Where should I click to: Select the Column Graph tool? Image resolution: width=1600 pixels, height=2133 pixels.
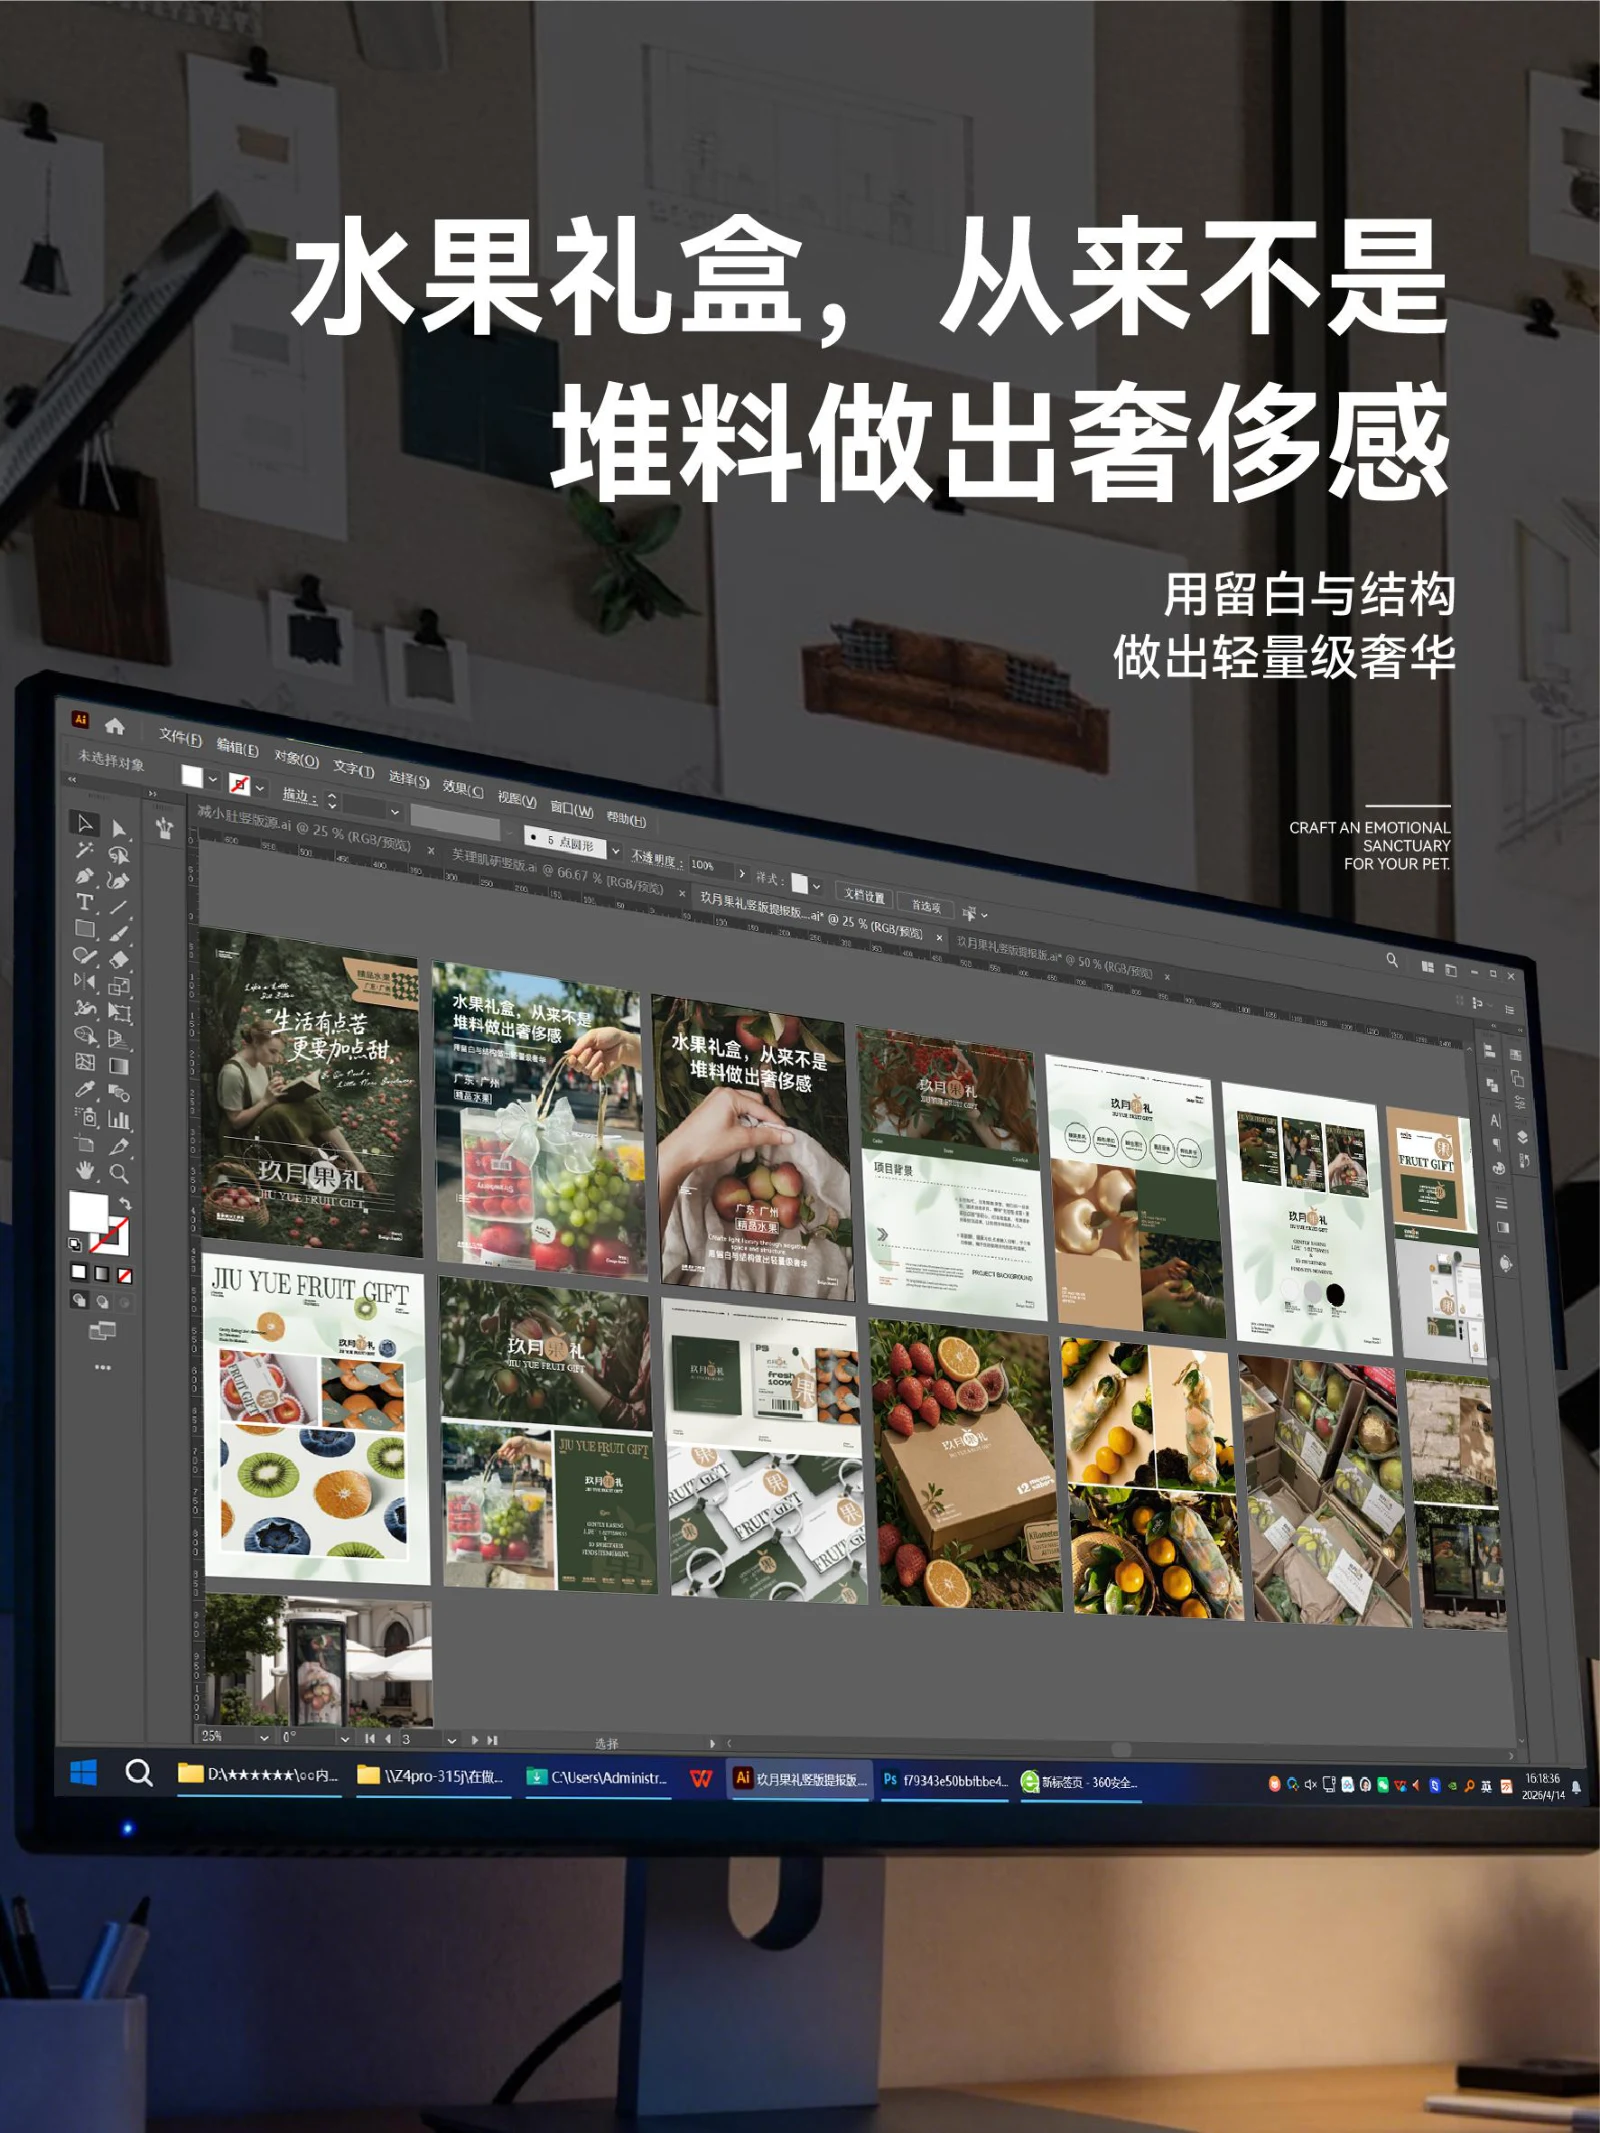tap(118, 1119)
